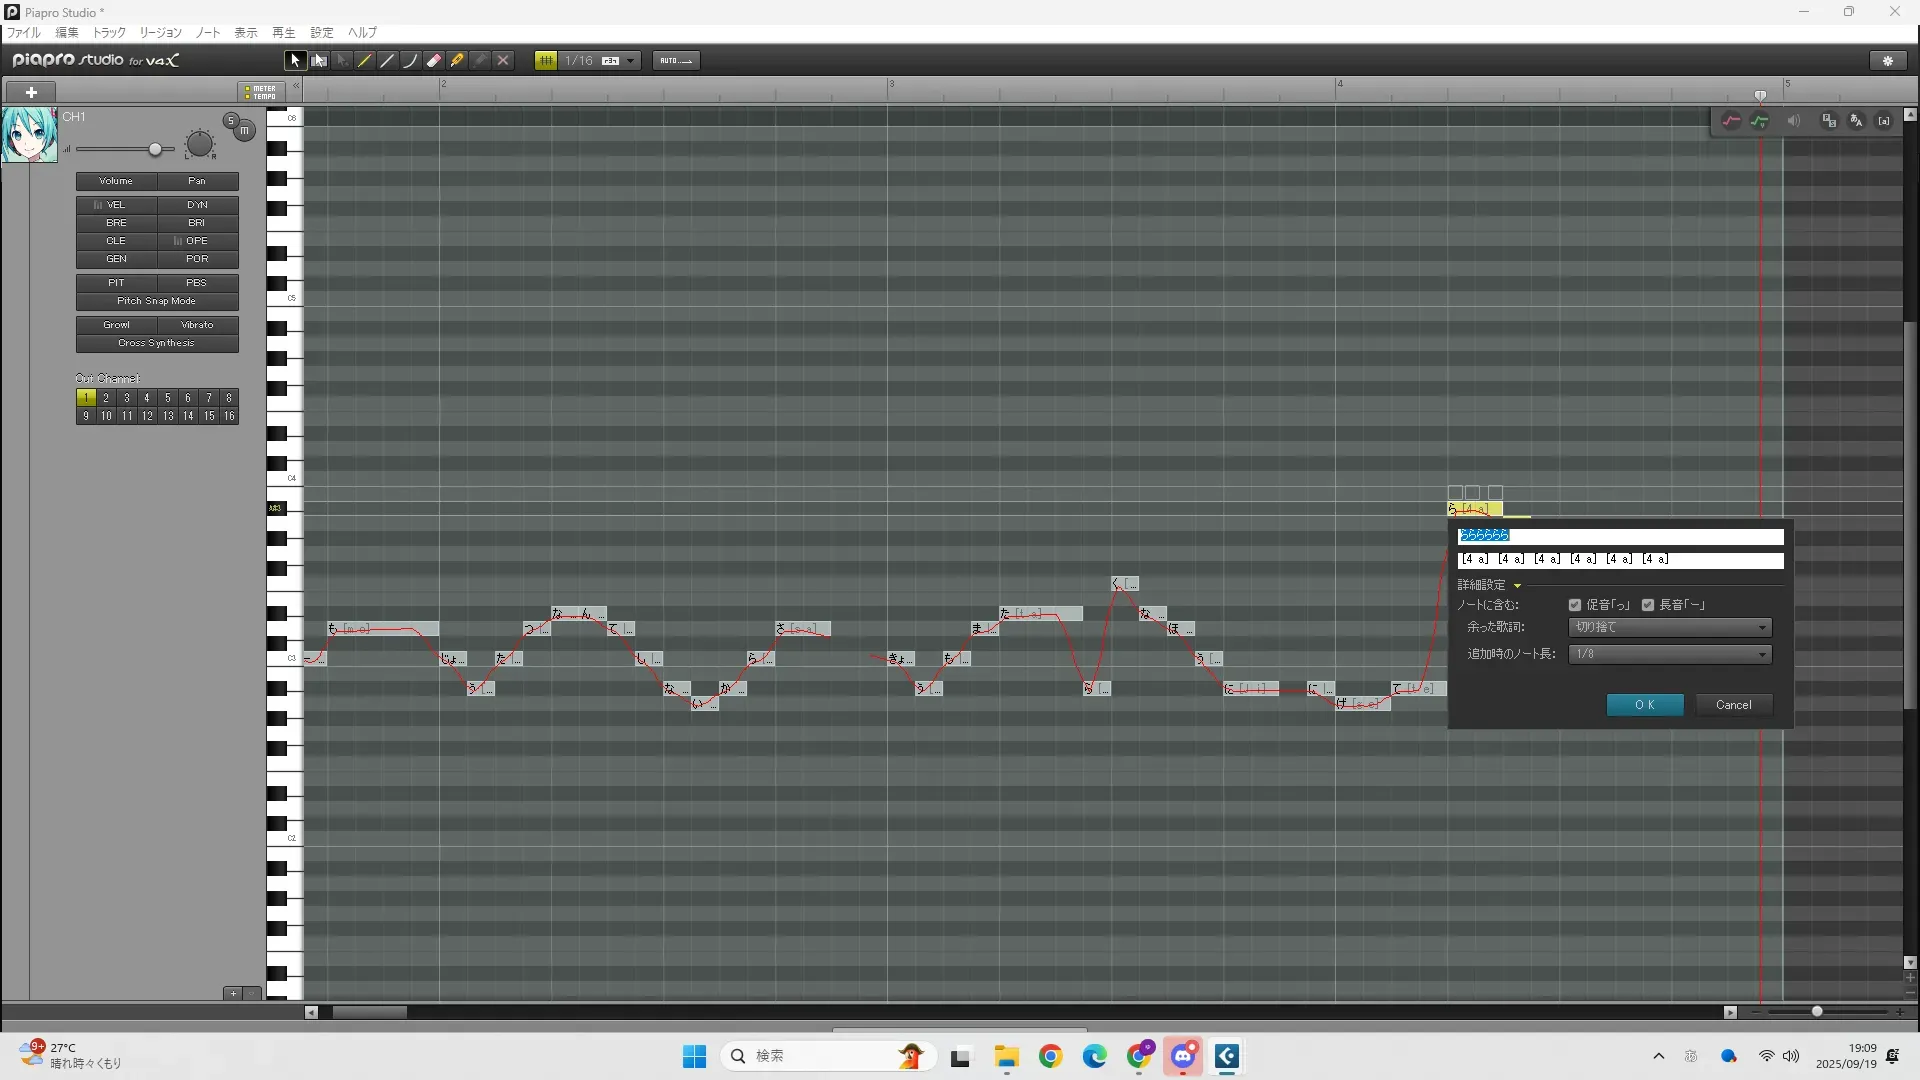Viewport: 1920px width, 1080px height.
Task: Click the phoneme [a] display icon
Action: point(1884,121)
